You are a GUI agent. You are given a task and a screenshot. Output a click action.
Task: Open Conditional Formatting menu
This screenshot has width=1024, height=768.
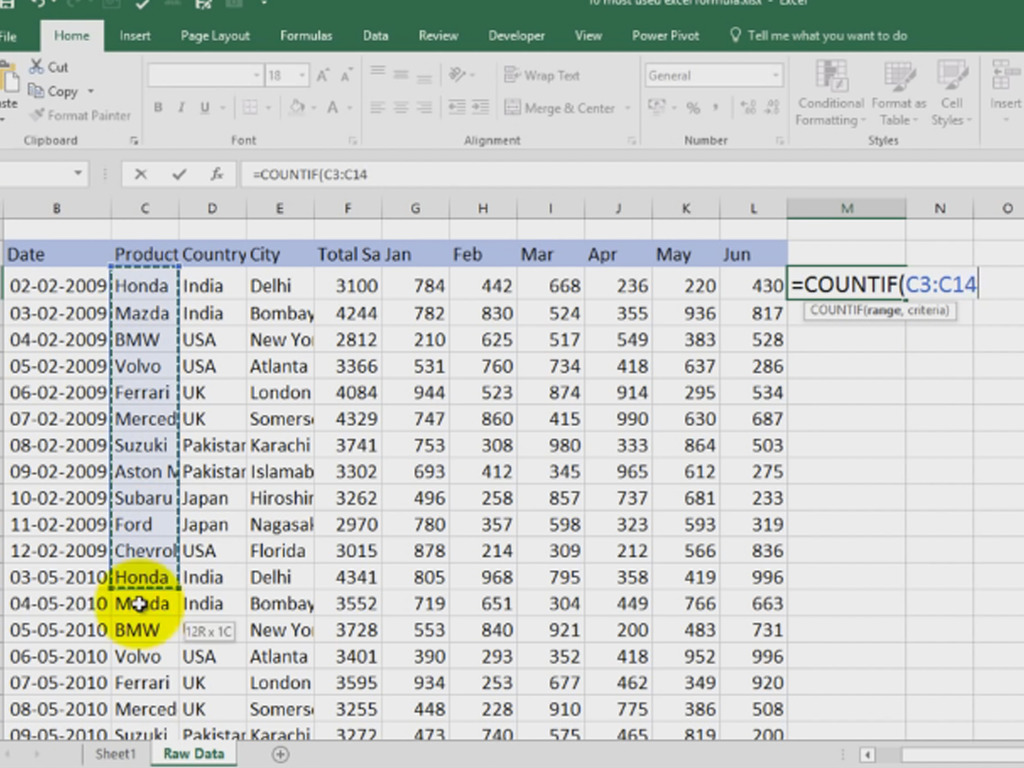tap(831, 93)
